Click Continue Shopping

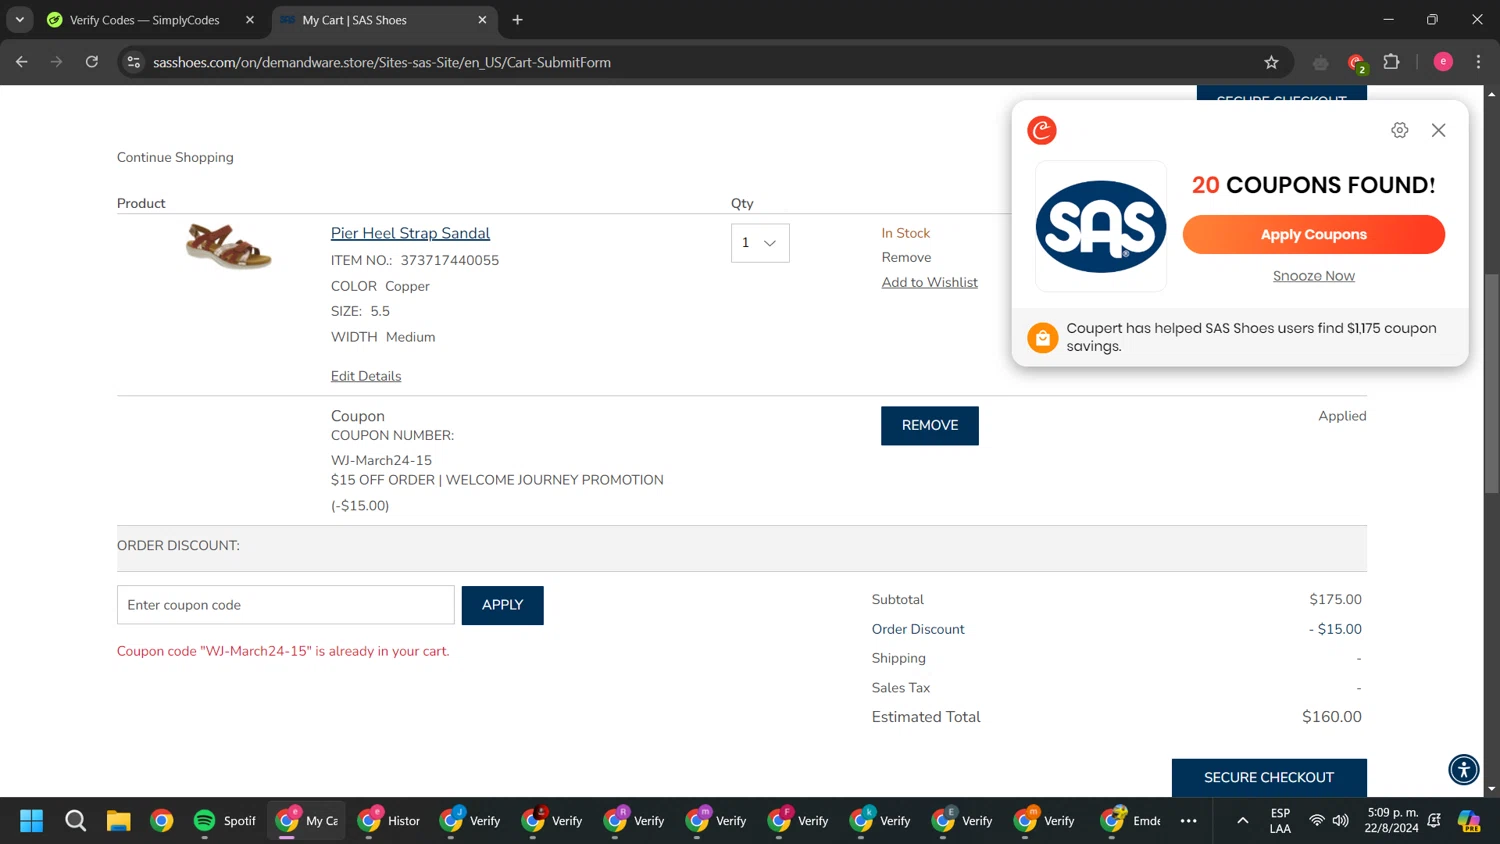tap(175, 157)
